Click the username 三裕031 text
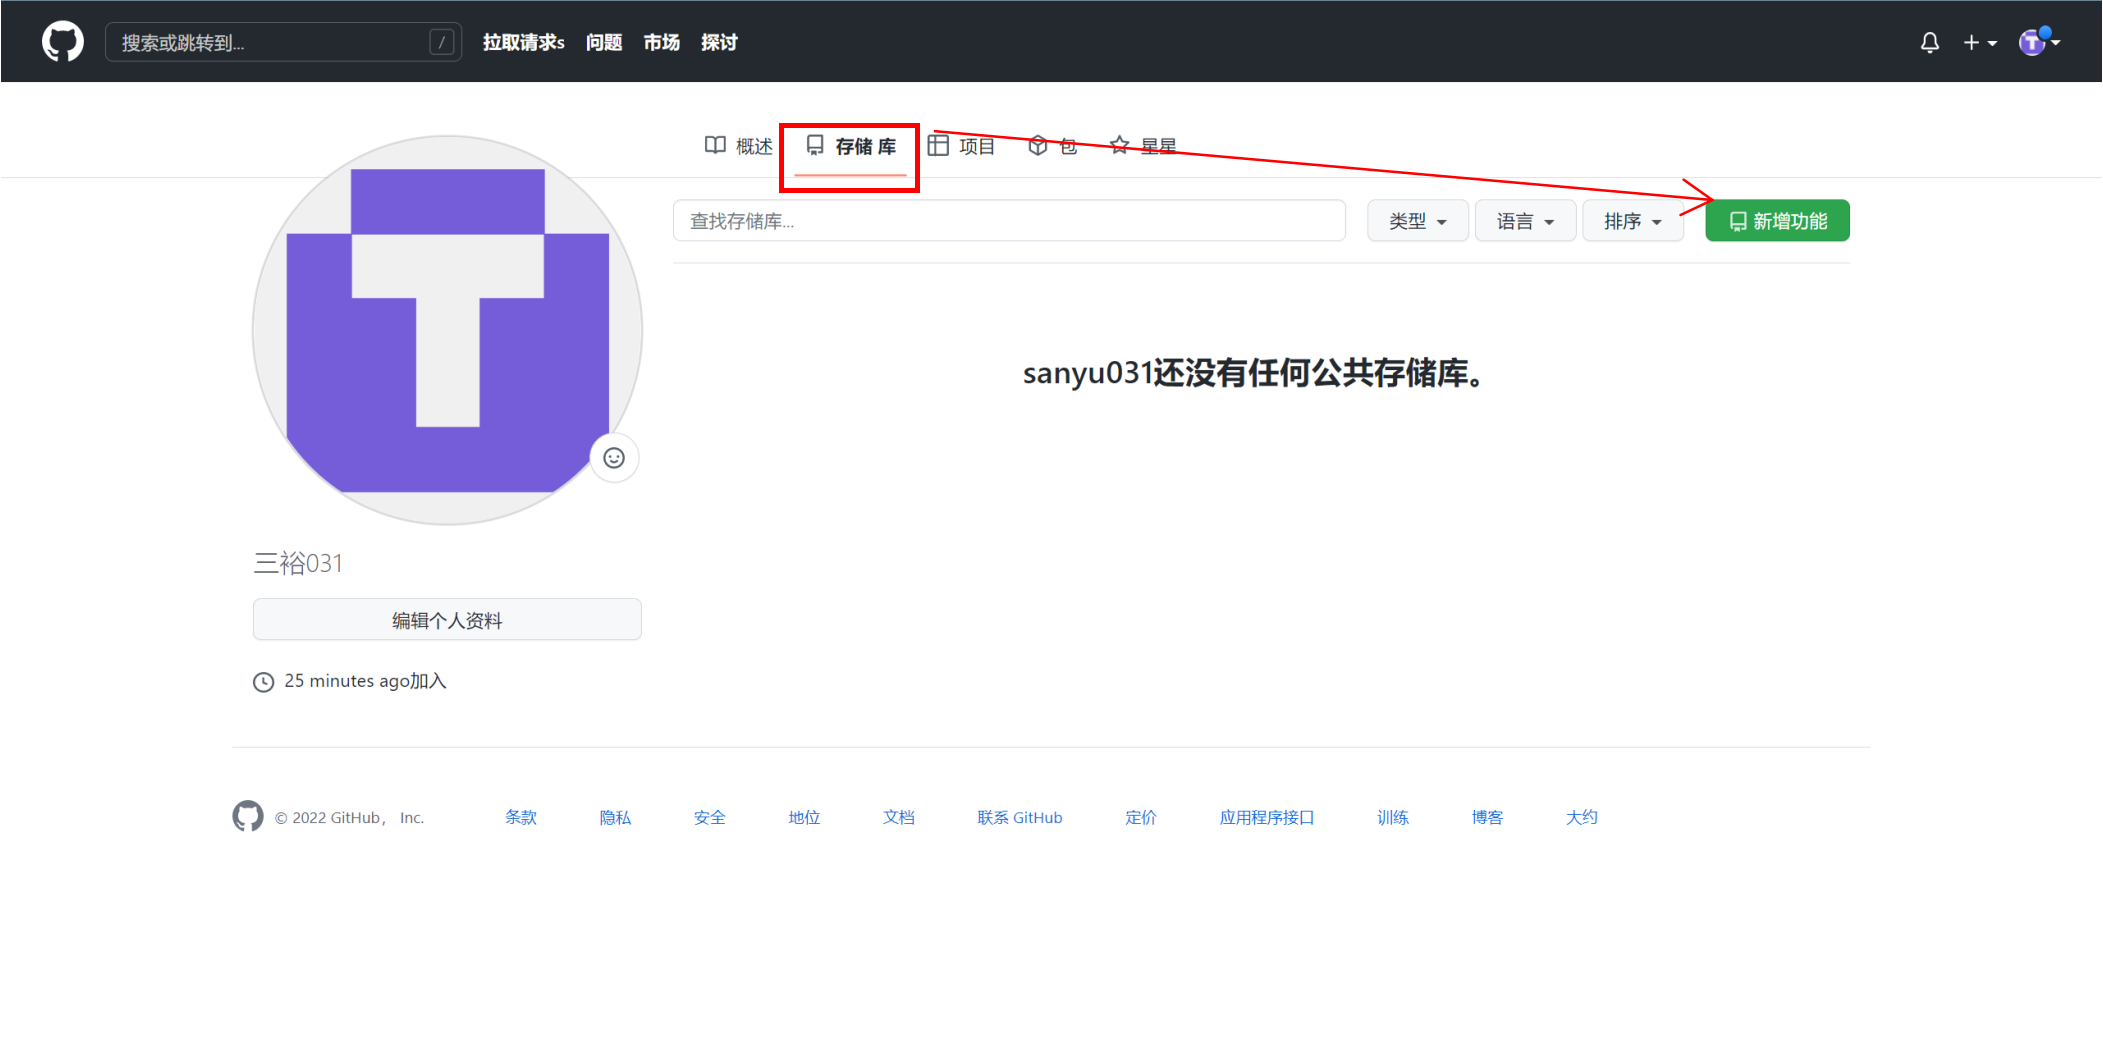Screen dimensions: 2103x1040 tap(298, 563)
